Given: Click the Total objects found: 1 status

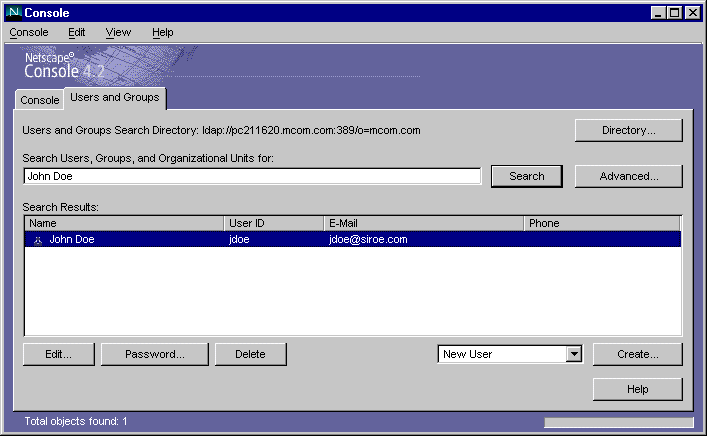Looking at the screenshot, I should click(x=76, y=421).
